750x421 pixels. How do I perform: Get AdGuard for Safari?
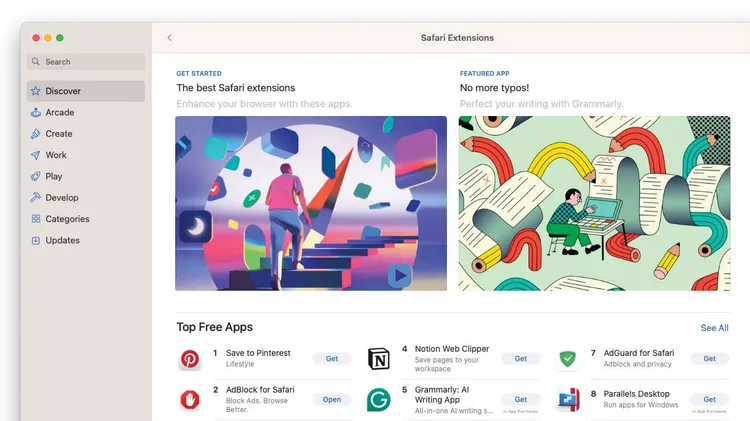coord(710,359)
